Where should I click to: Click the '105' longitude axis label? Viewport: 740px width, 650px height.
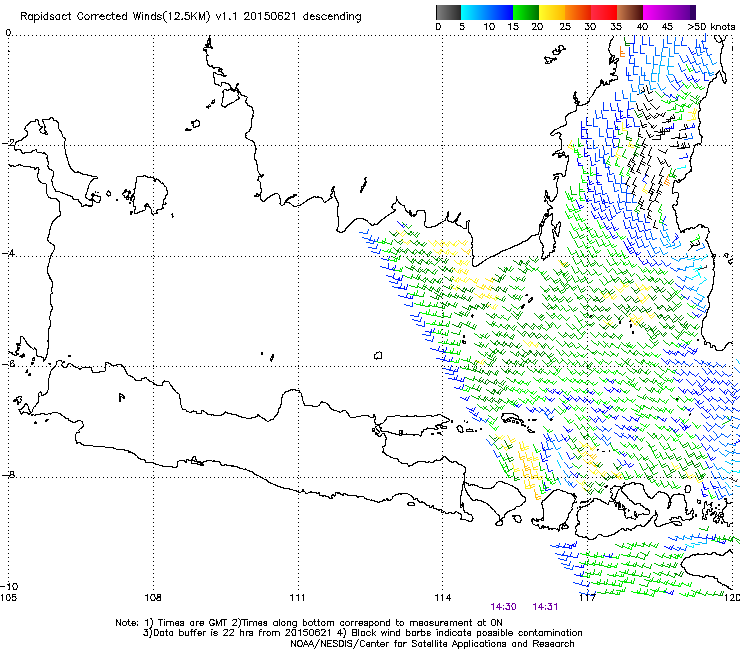[8, 598]
